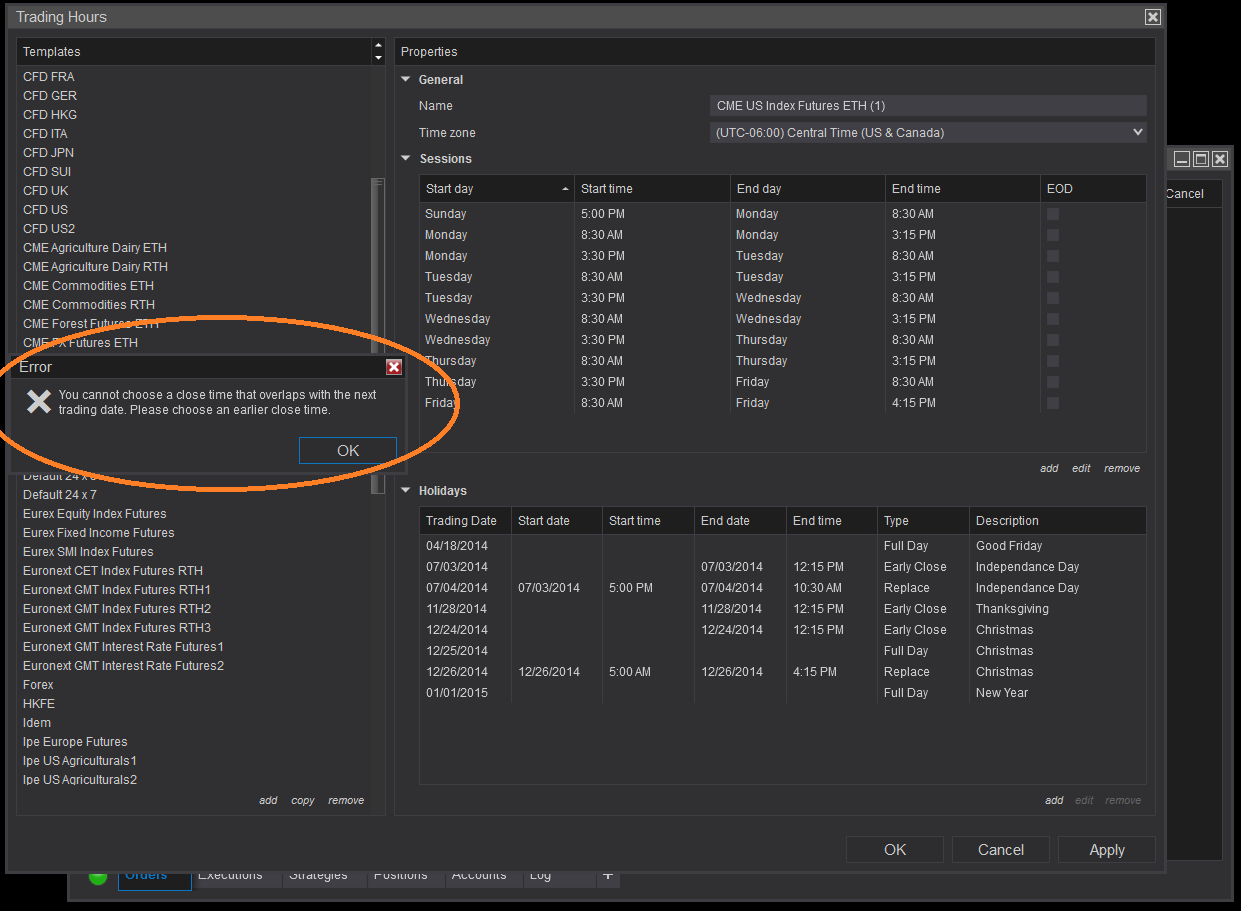Screen dimensions: 1241x911
Task: Open the Time zone dropdown
Action: 1137,132
